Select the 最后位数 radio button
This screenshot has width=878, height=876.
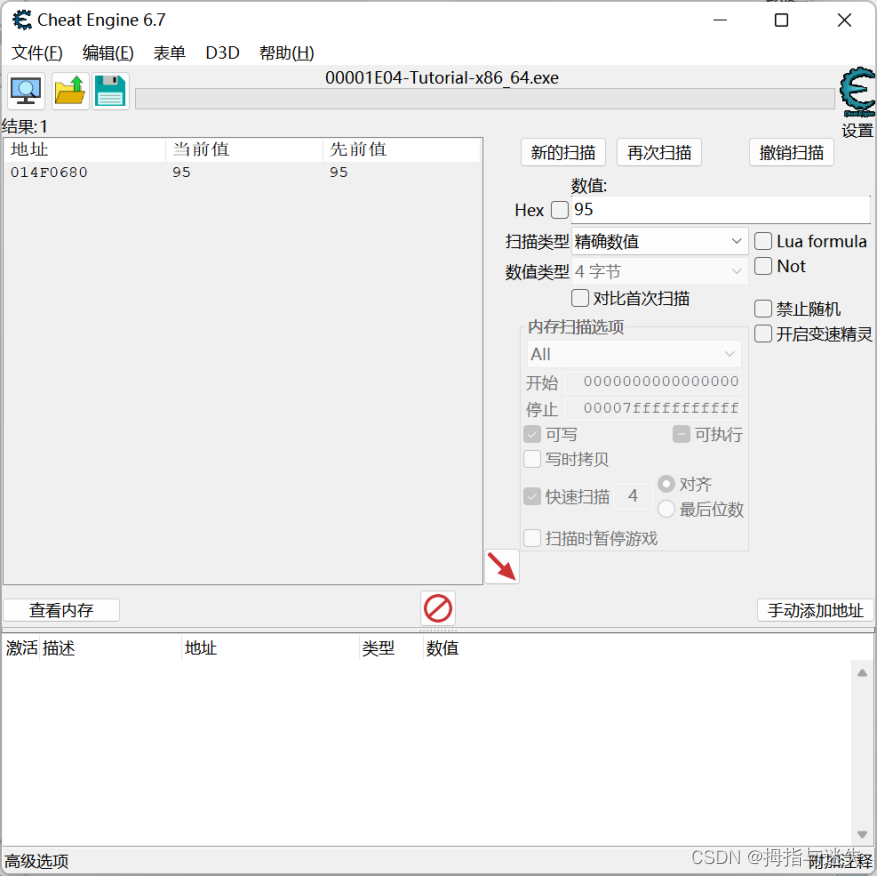click(x=668, y=509)
